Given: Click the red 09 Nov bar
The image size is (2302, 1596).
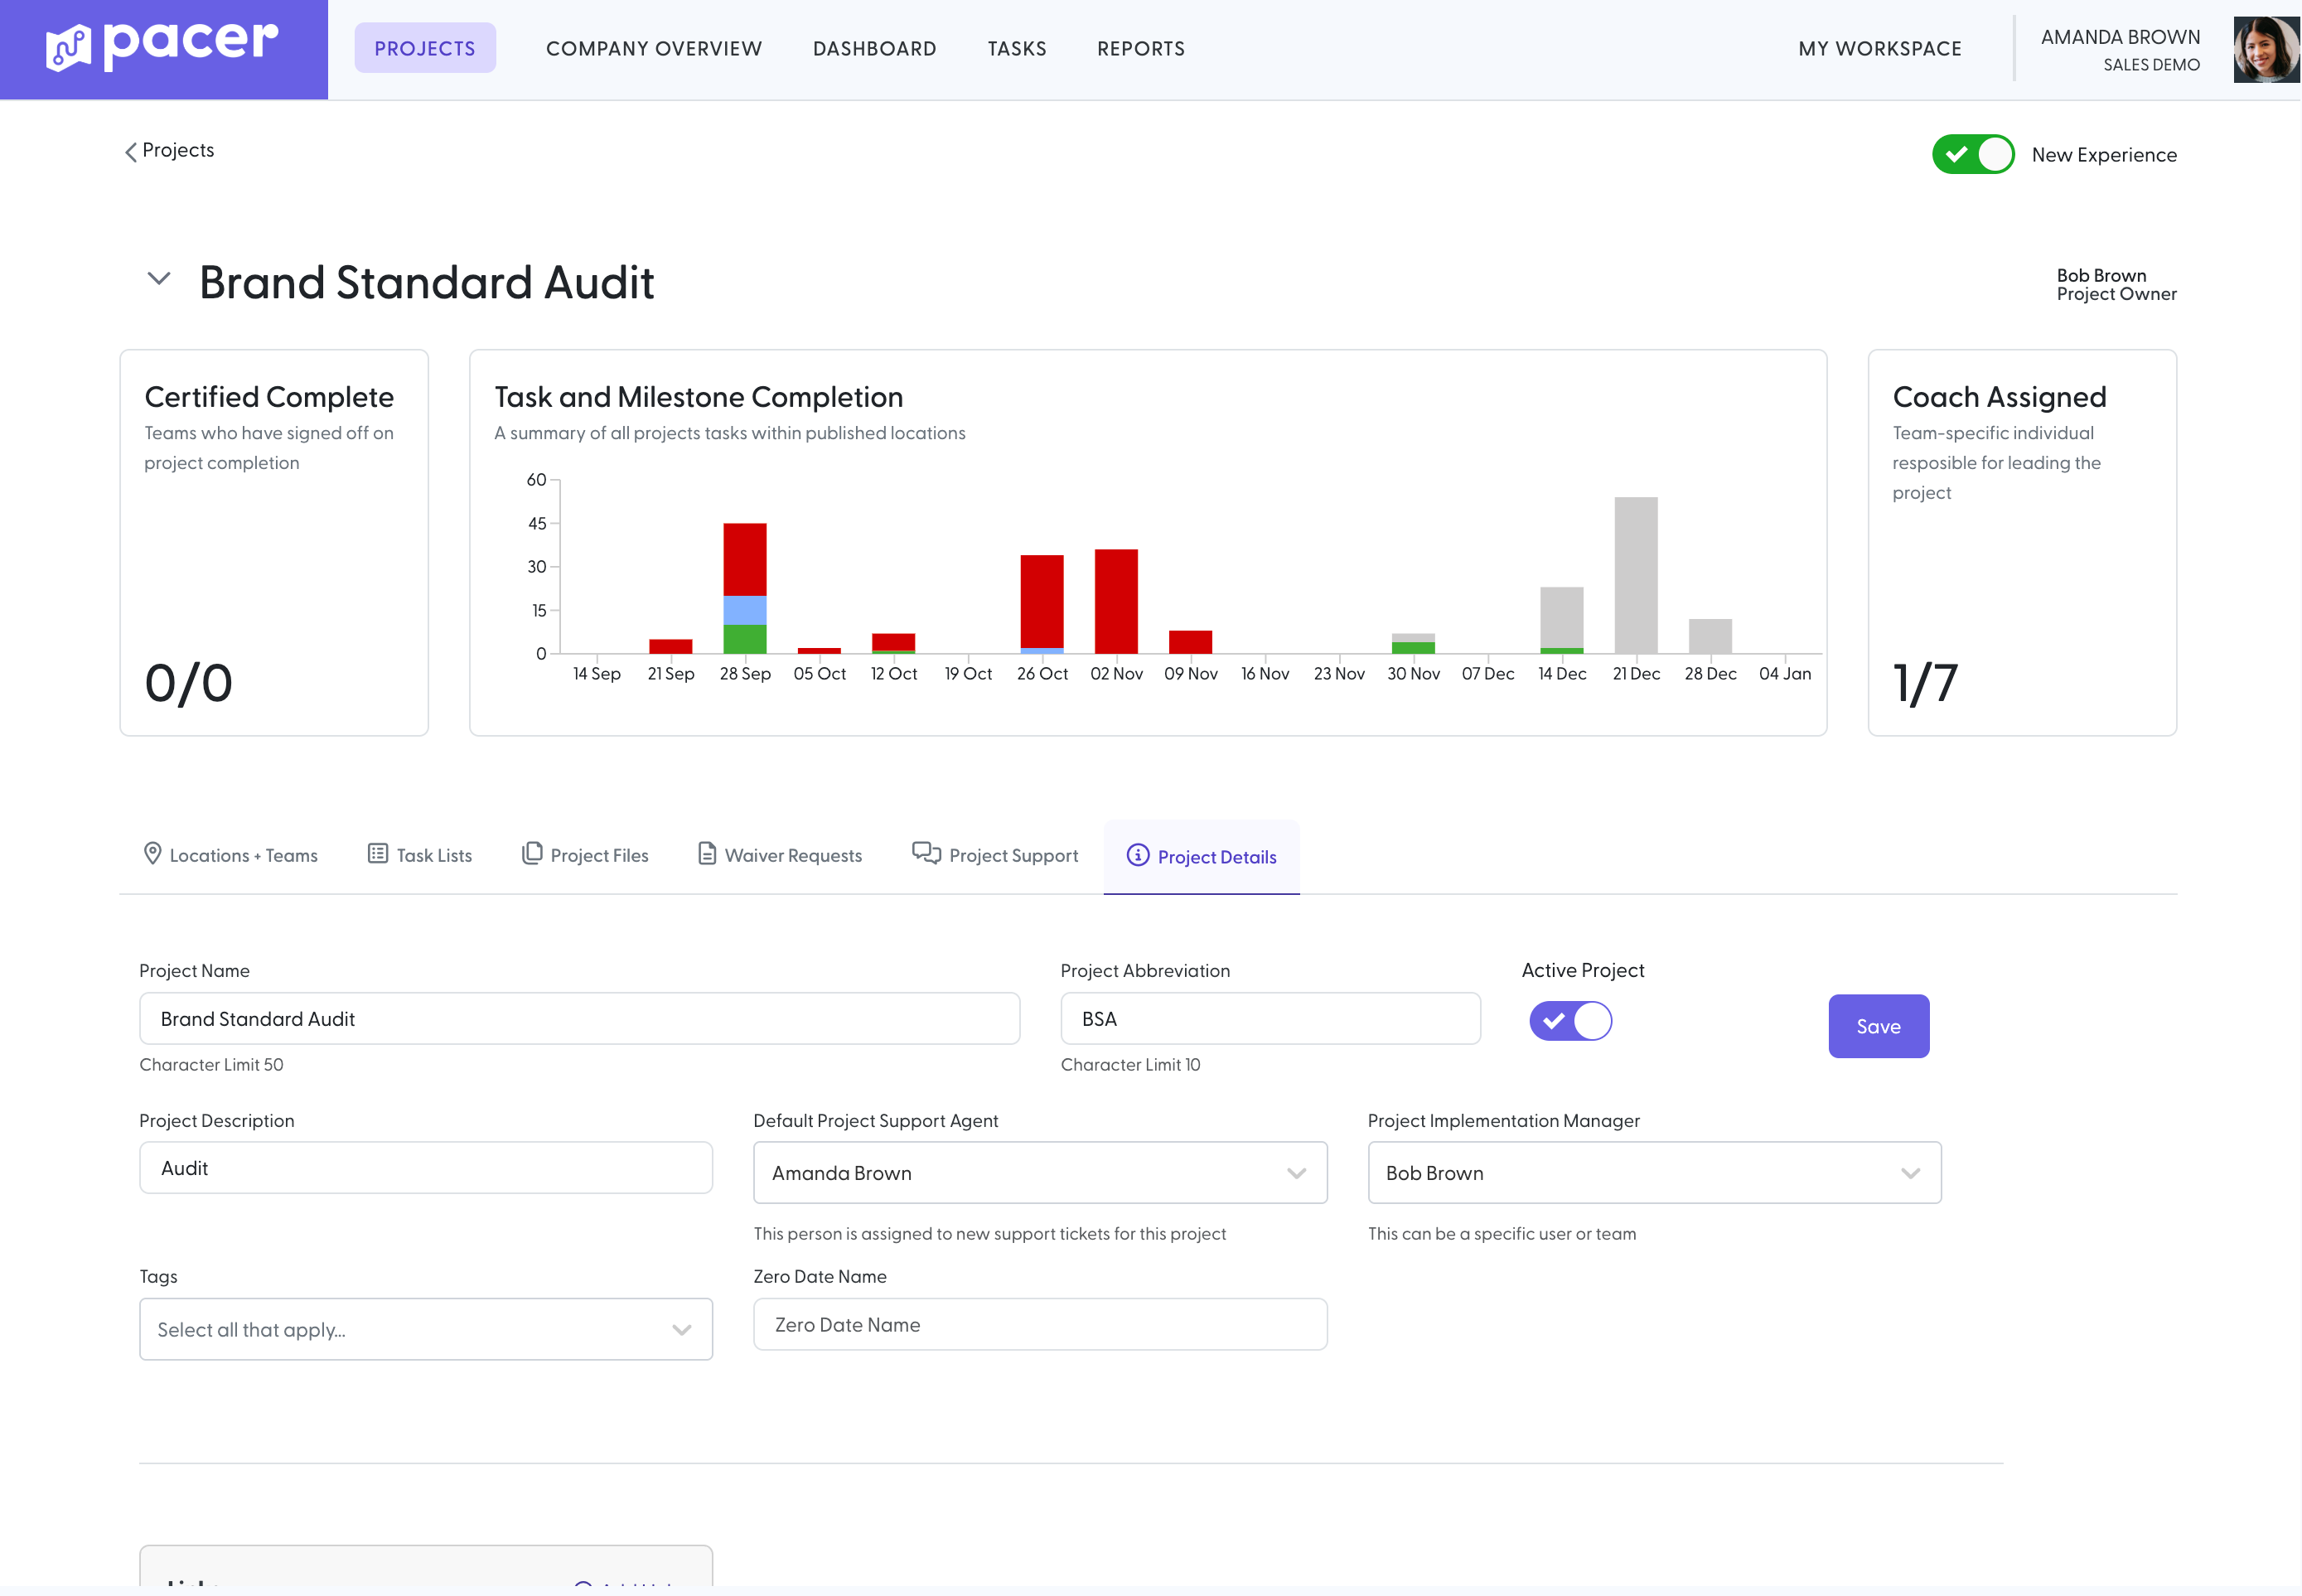Looking at the screenshot, I should click(1190, 642).
